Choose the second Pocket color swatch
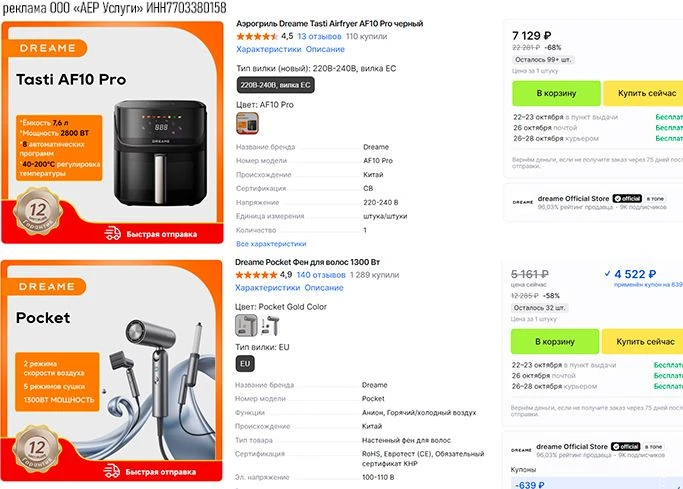The image size is (683, 489). point(270,325)
